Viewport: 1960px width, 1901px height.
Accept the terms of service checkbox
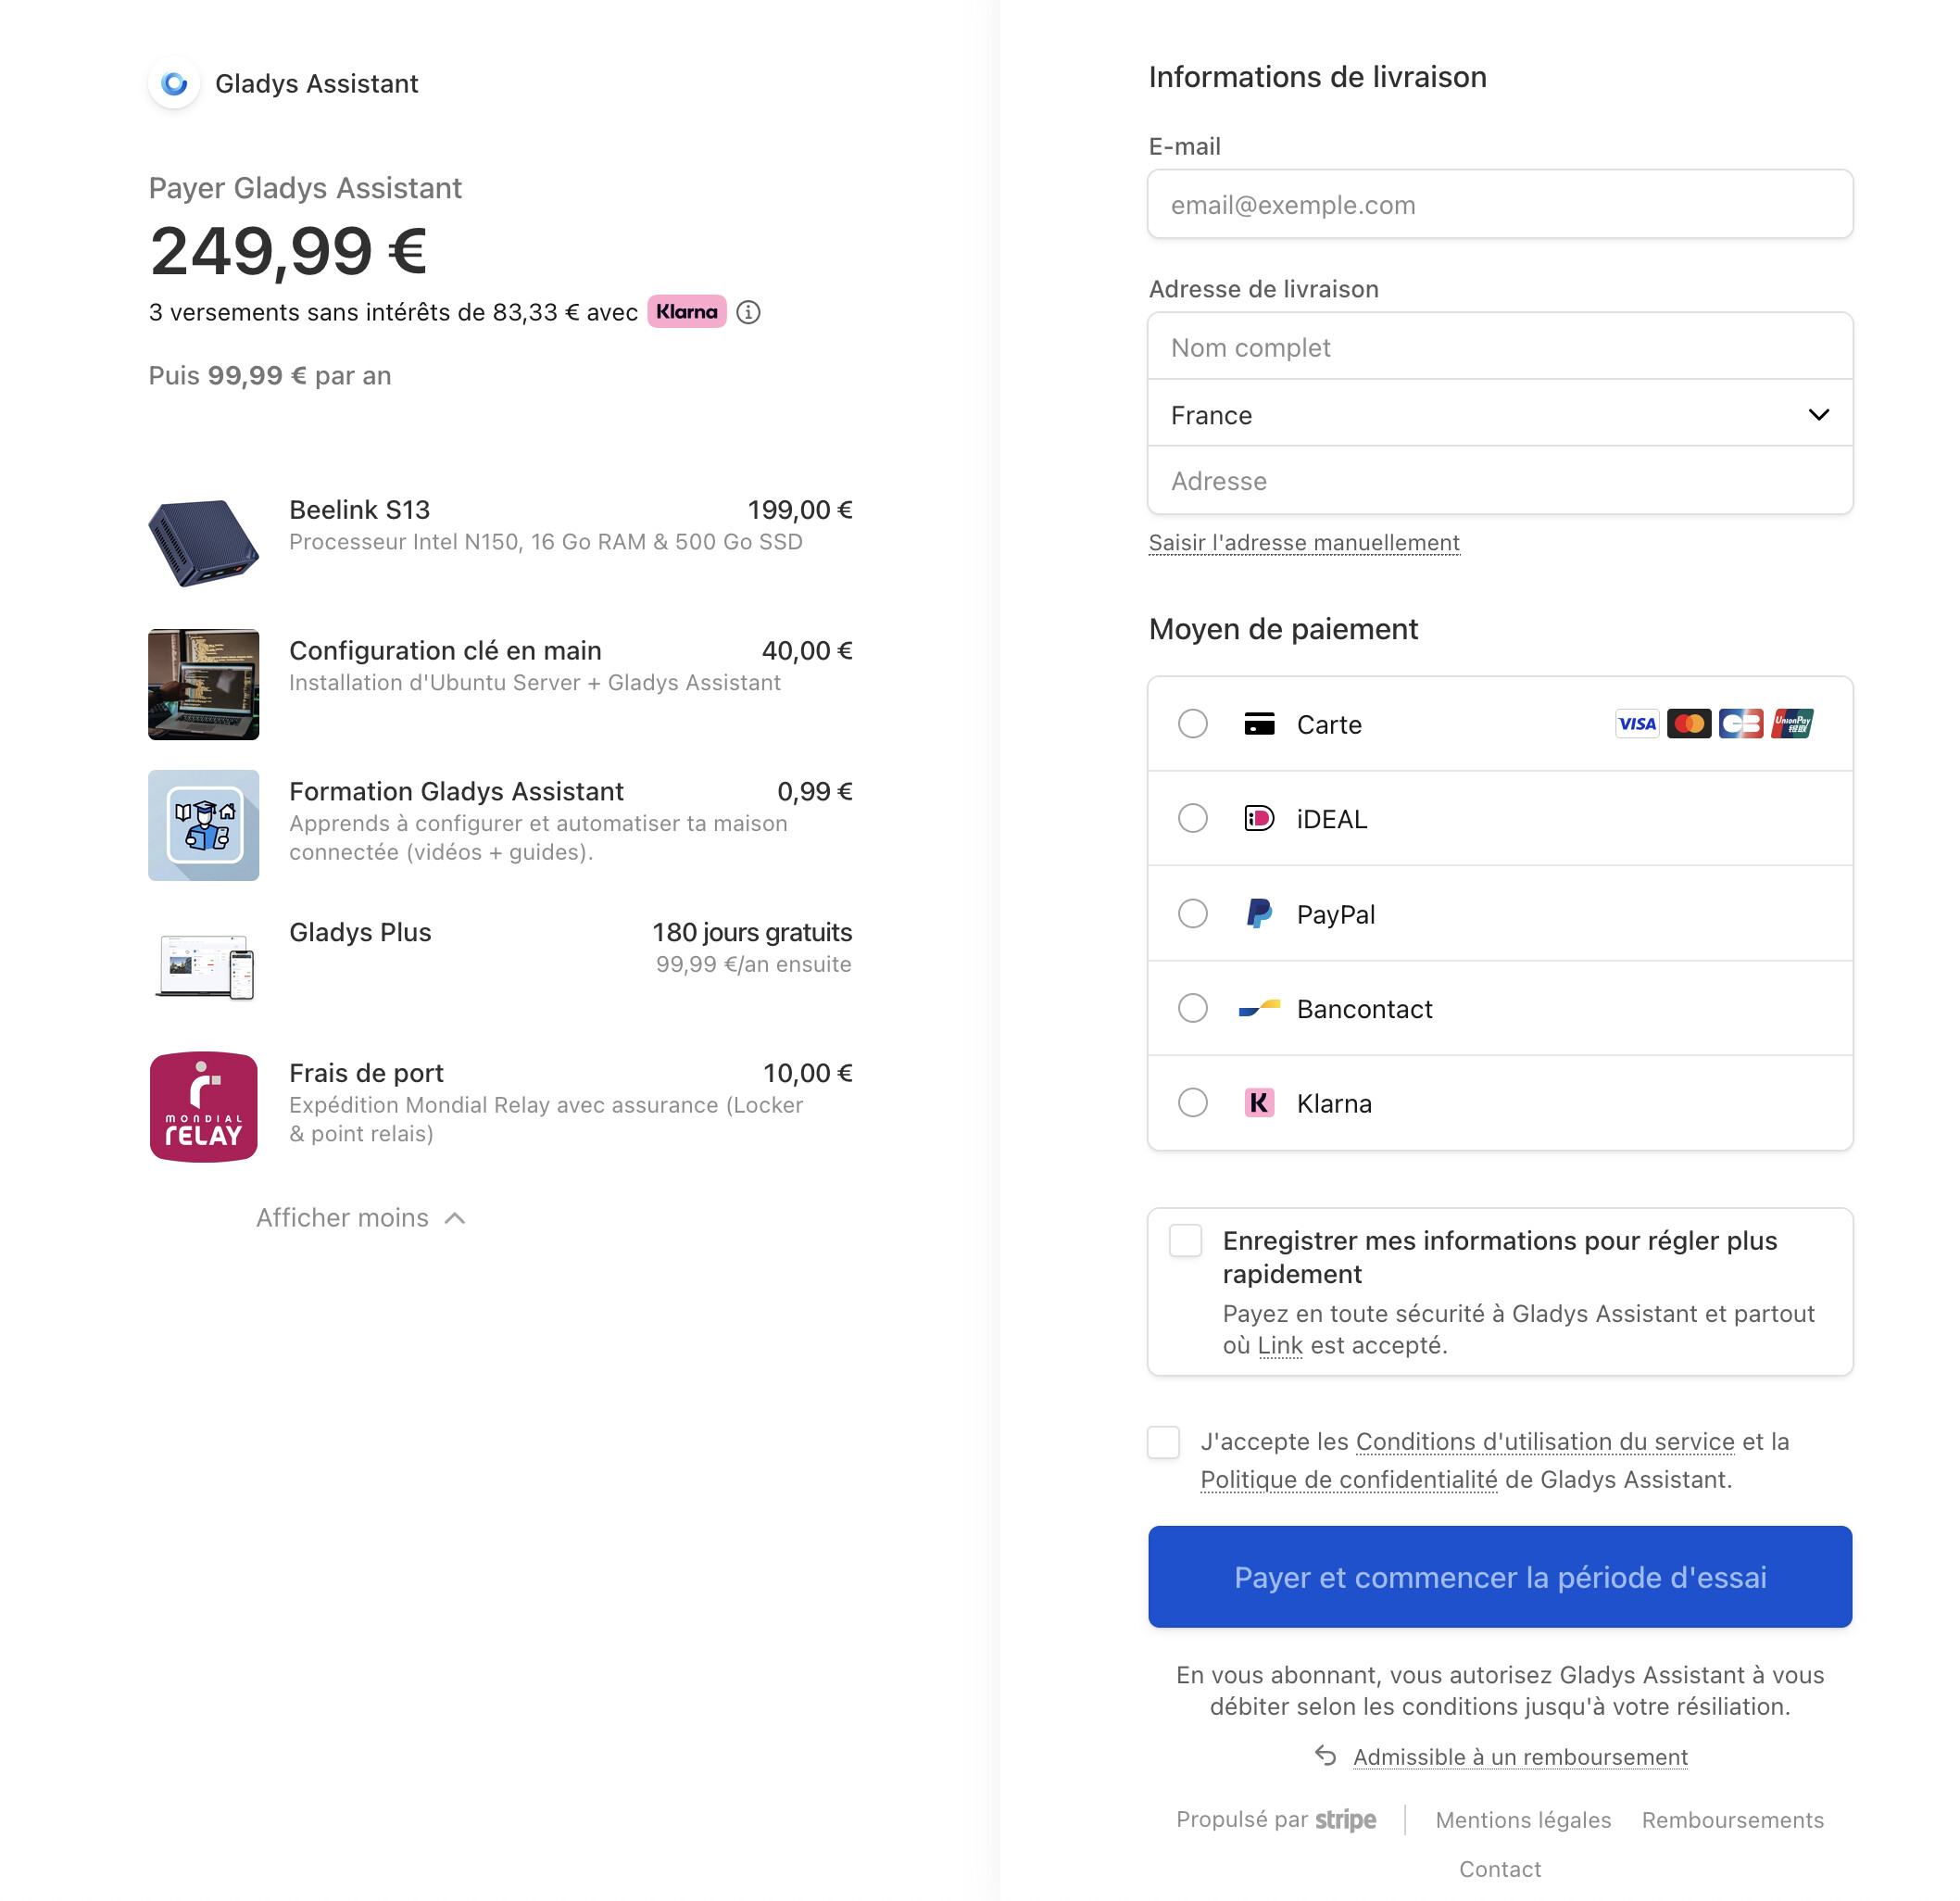(1164, 1442)
